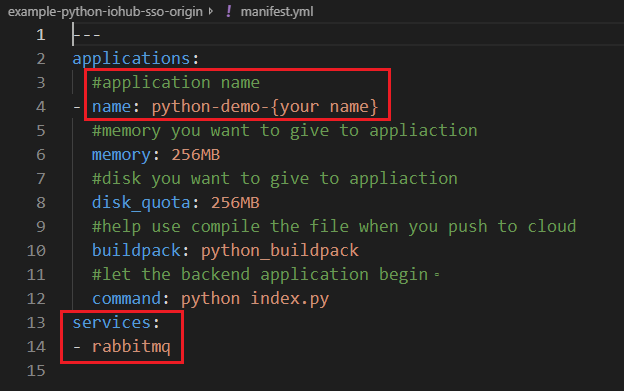The height and width of the screenshot is (391, 624).
Task: Click the disk_quota value '256MB' on line 8
Action: (235, 203)
